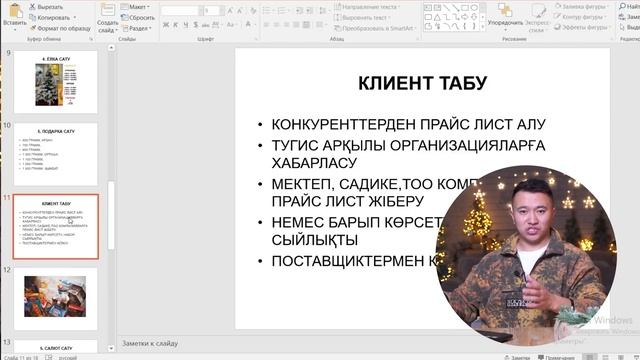Select slide 10 thumbnail ПОДАРКА САТУ

point(56,154)
